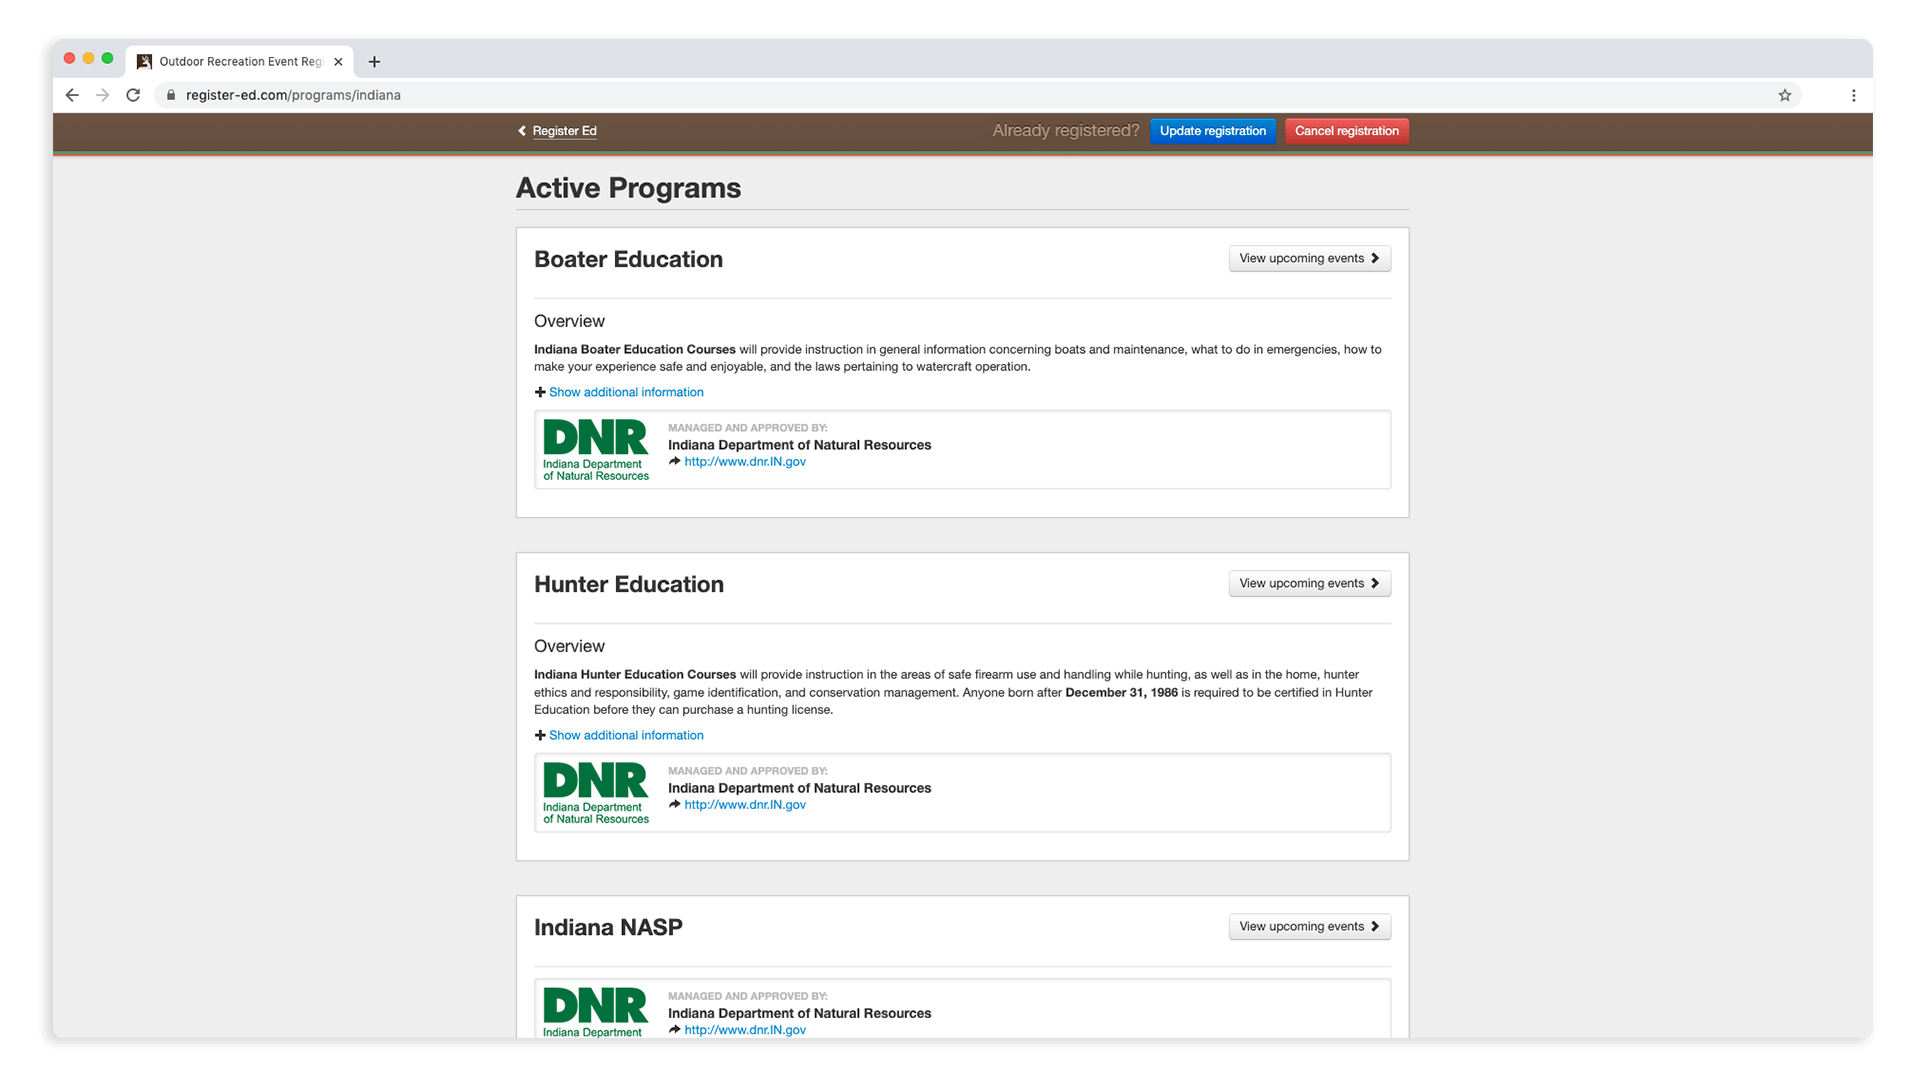Close the Outdoor Recreation Event tab
The height and width of the screenshot is (1074, 1920).
[338, 62]
